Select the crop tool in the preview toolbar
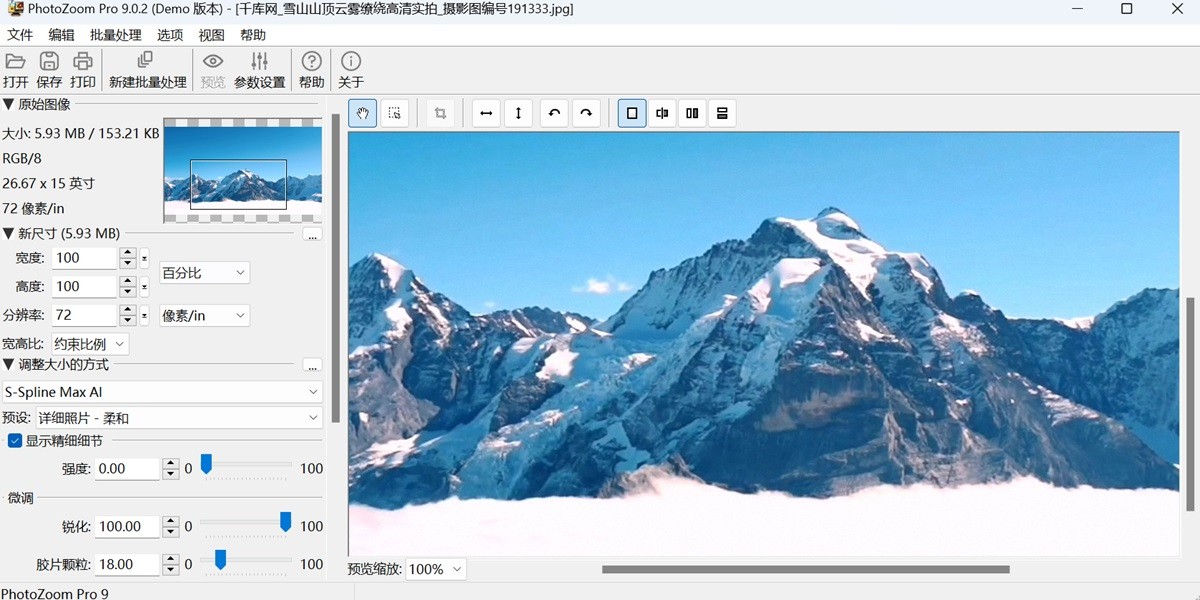Screen dimensions: 1200x600 tap(441, 113)
